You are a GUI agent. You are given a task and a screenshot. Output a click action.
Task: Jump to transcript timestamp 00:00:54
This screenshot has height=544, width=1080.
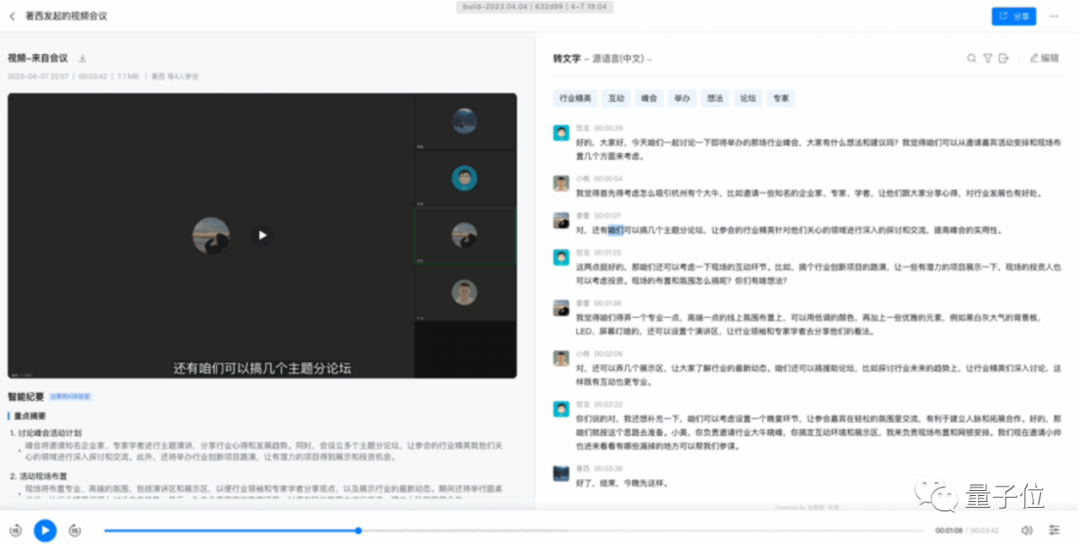[608, 179]
